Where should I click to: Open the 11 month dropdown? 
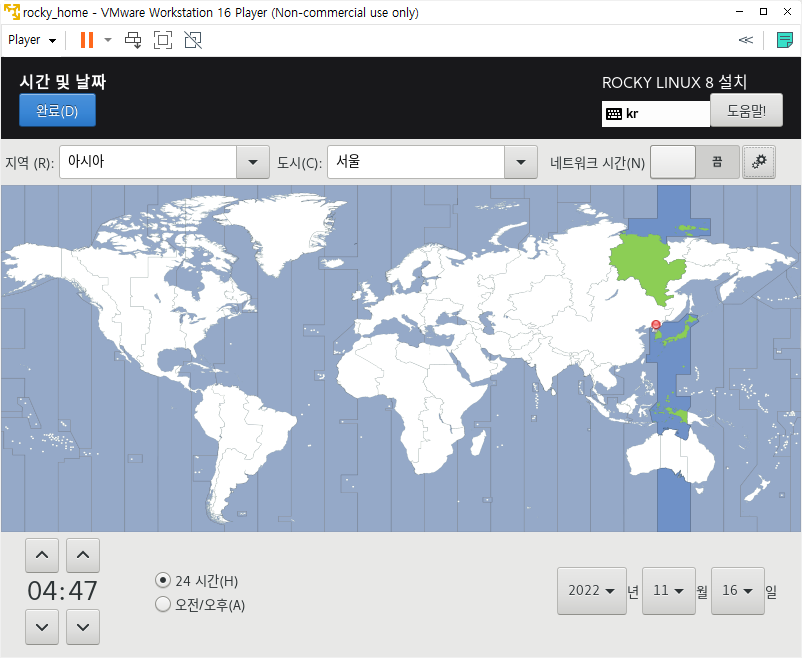(x=669, y=590)
